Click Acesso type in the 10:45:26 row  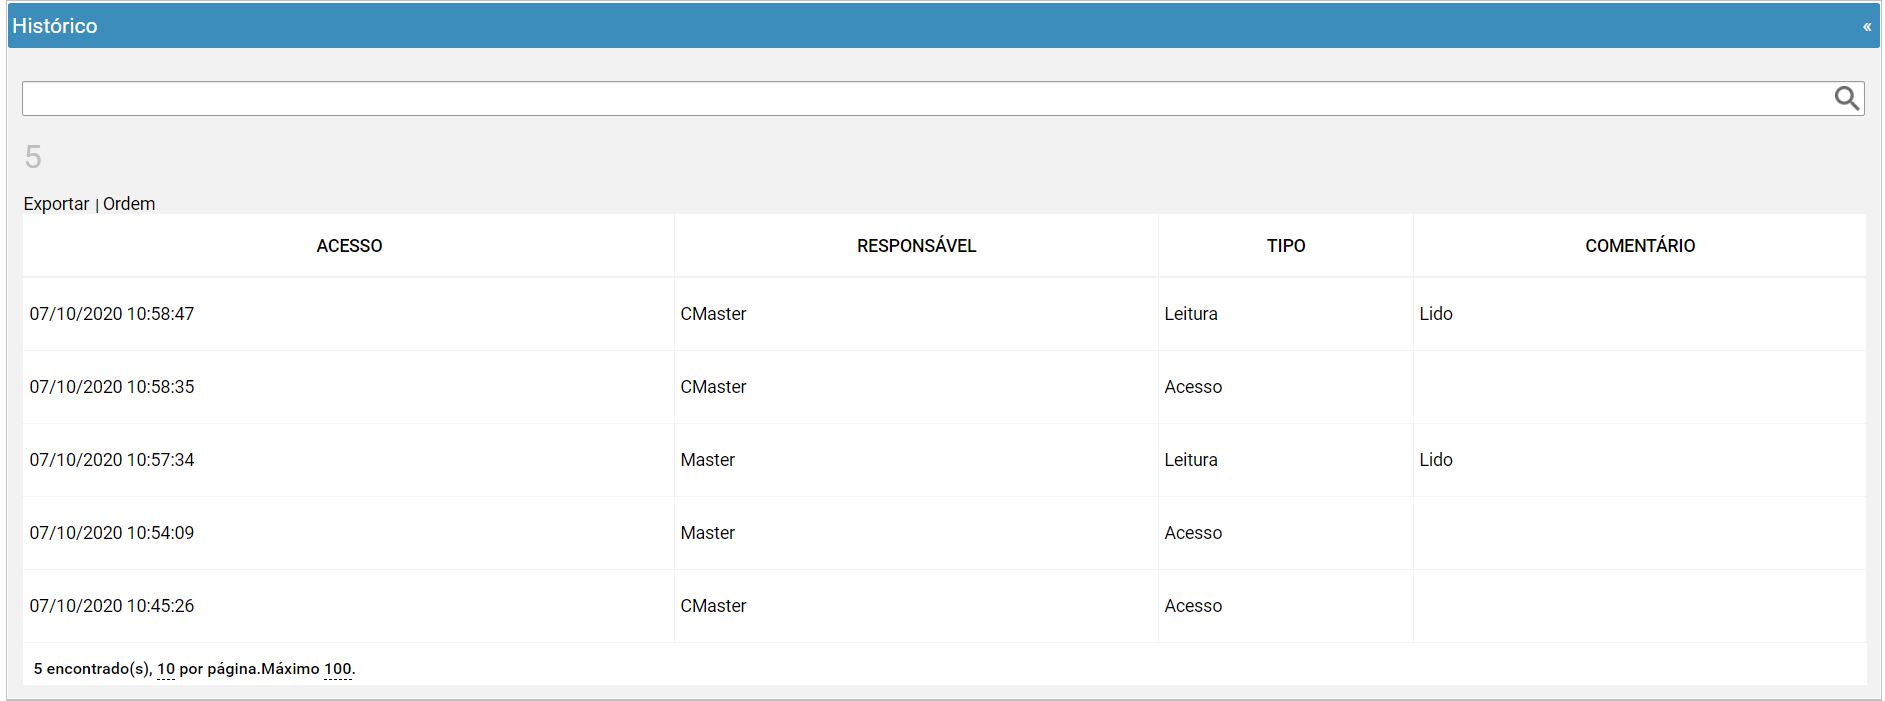point(1193,606)
